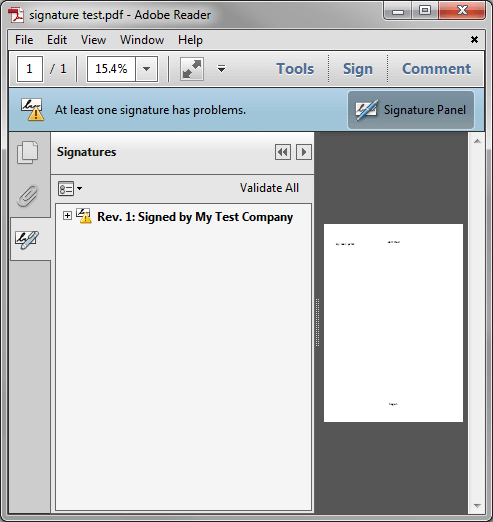Image resolution: width=493 pixels, height=522 pixels.
Task: Open the zoom percentage dropdown arrow
Action: click(x=146, y=69)
